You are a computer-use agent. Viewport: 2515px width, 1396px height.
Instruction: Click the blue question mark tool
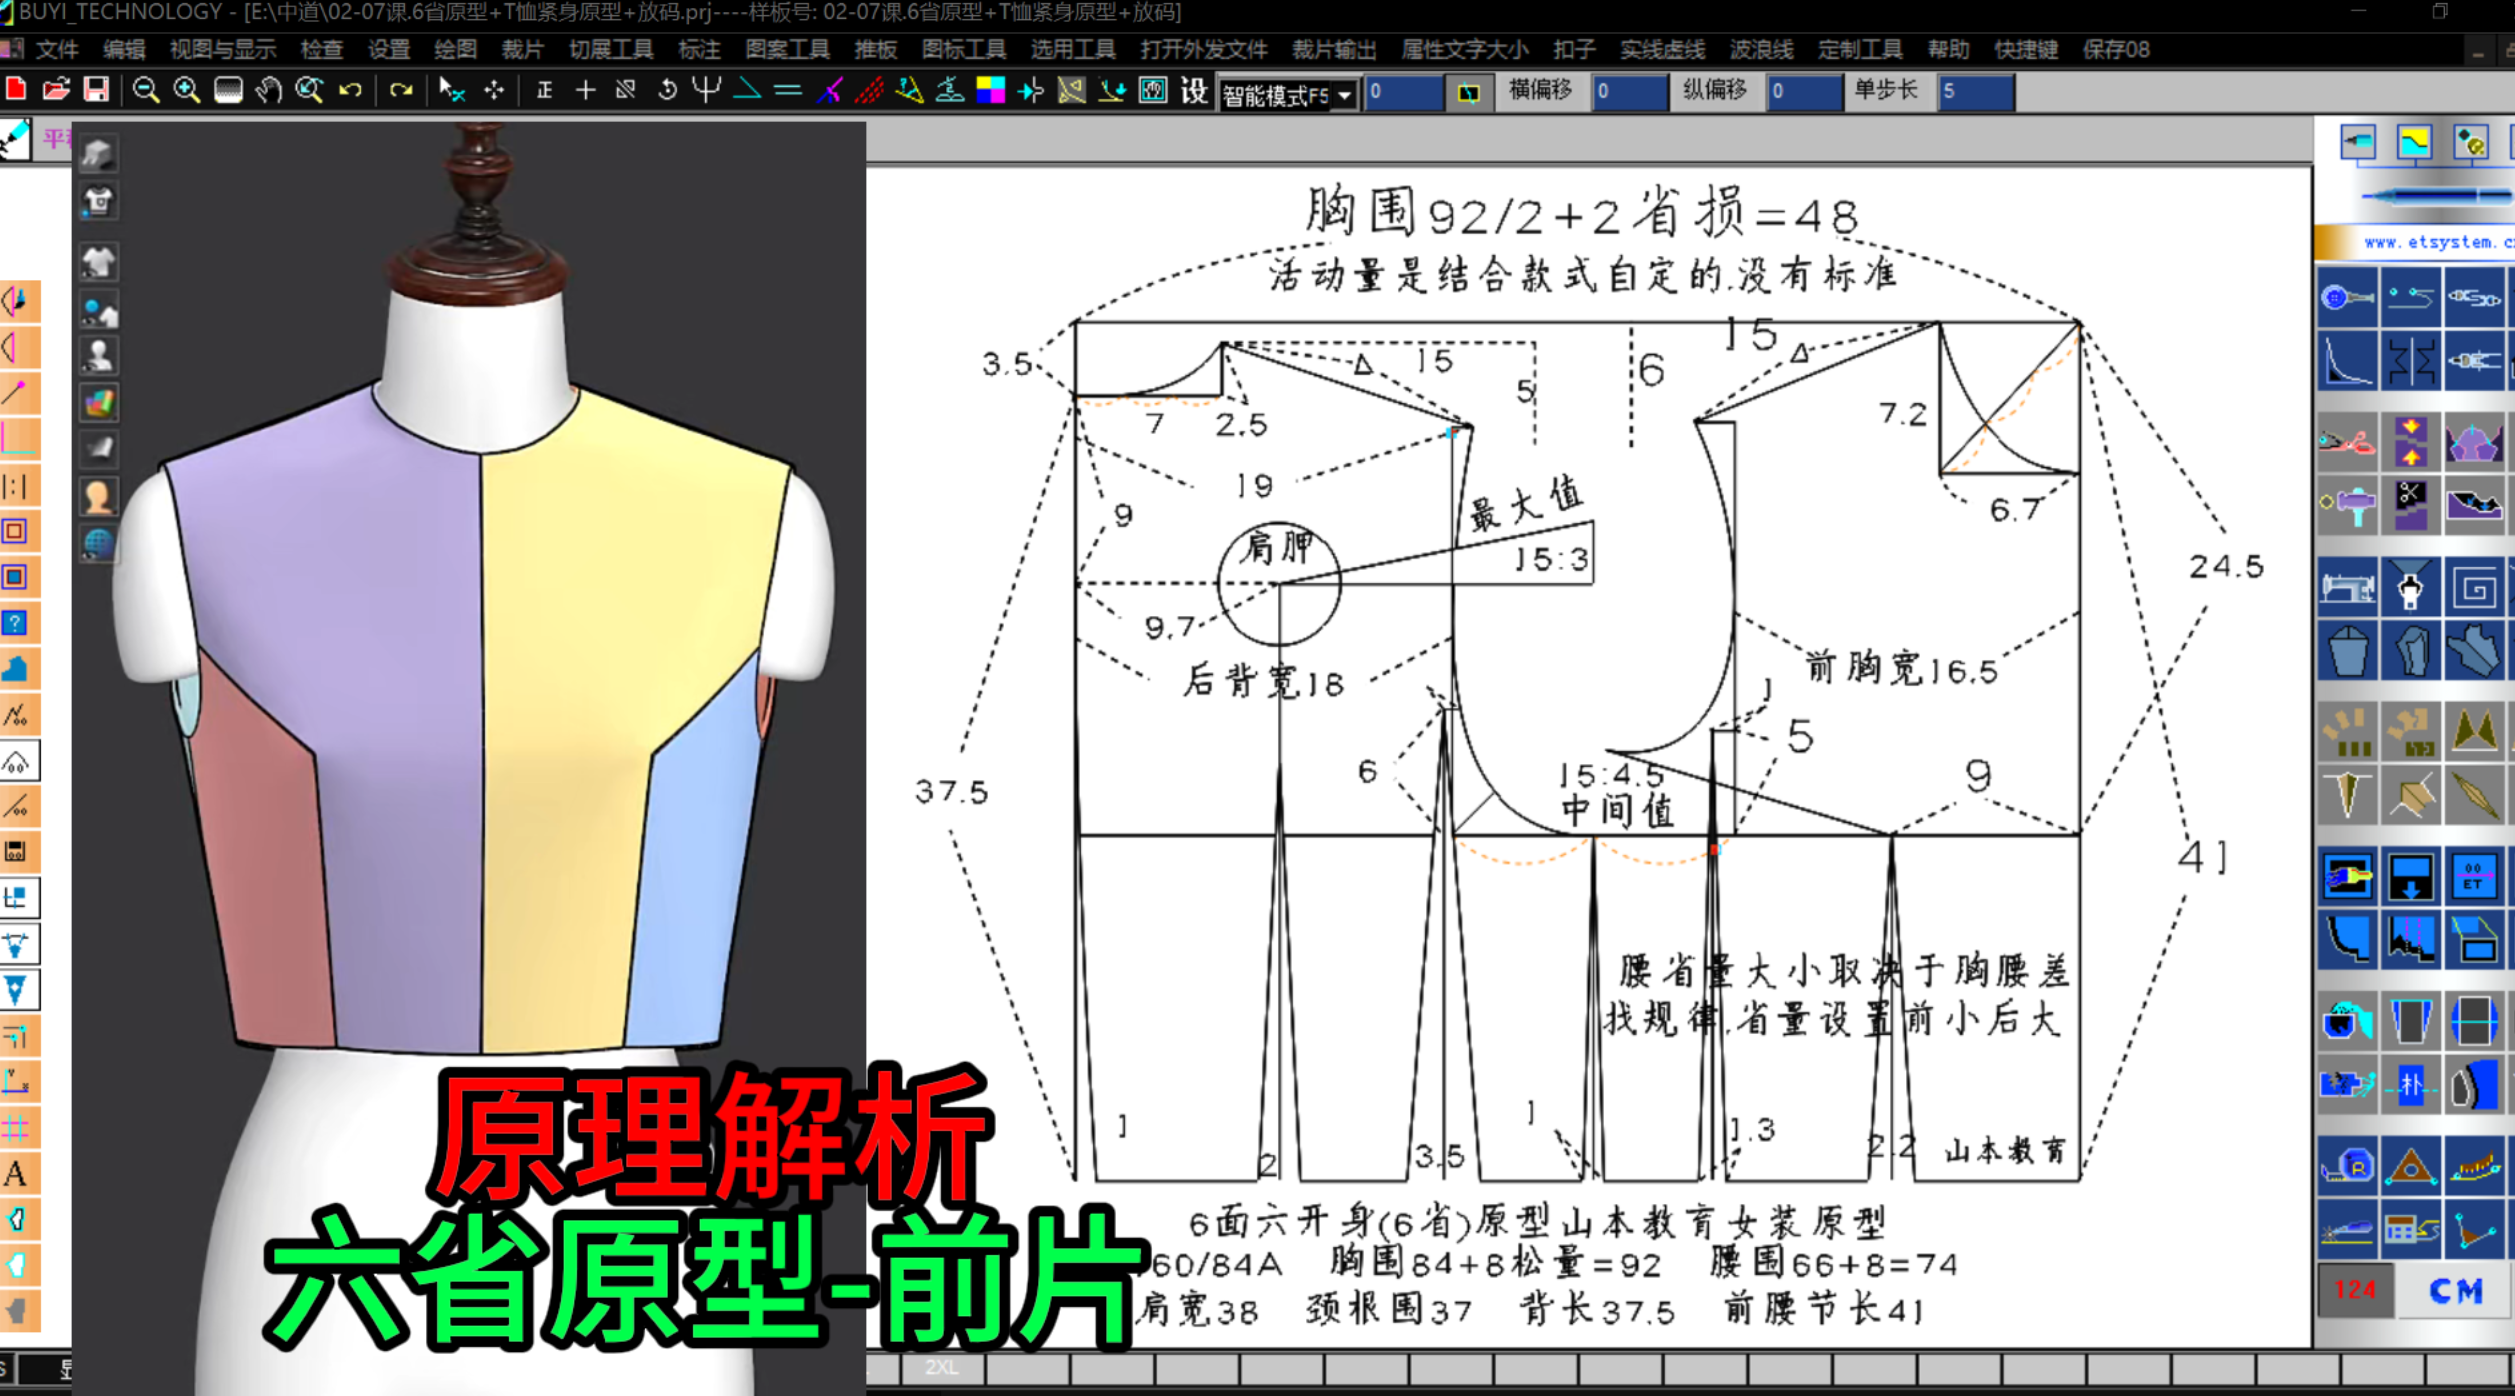click(x=16, y=623)
